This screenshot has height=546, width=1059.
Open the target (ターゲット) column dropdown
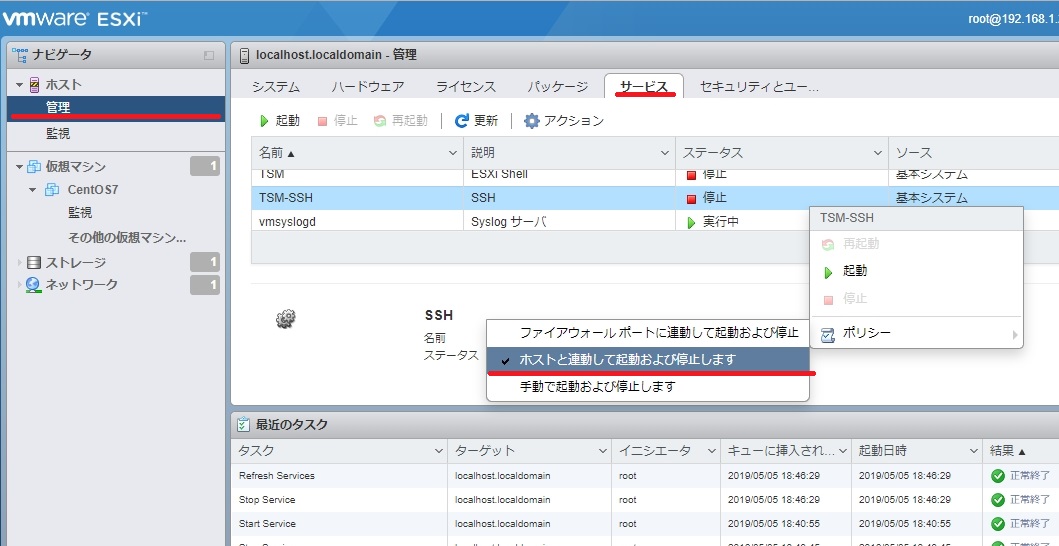[x=602, y=451]
